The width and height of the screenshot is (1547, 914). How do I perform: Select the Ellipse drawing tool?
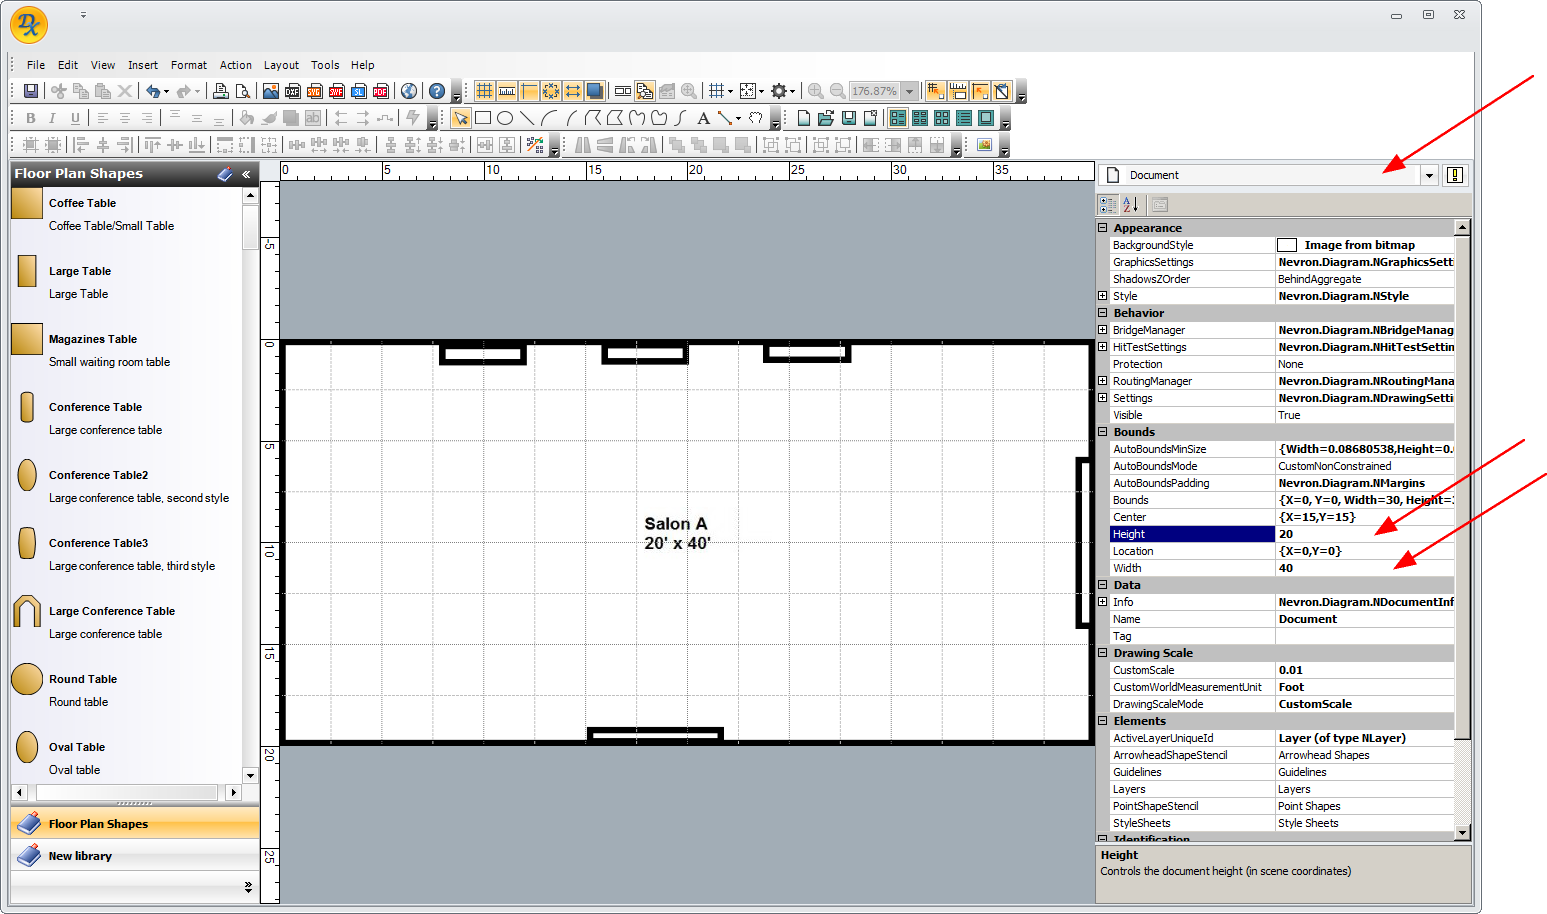pos(505,118)
